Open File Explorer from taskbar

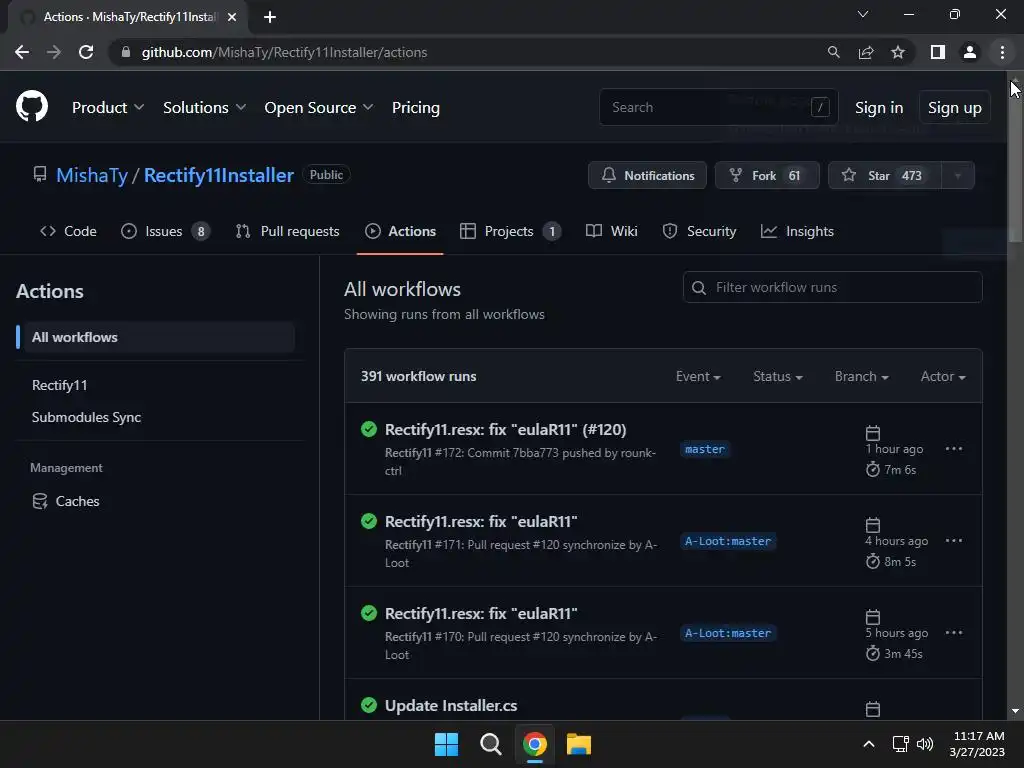(579, 744)
